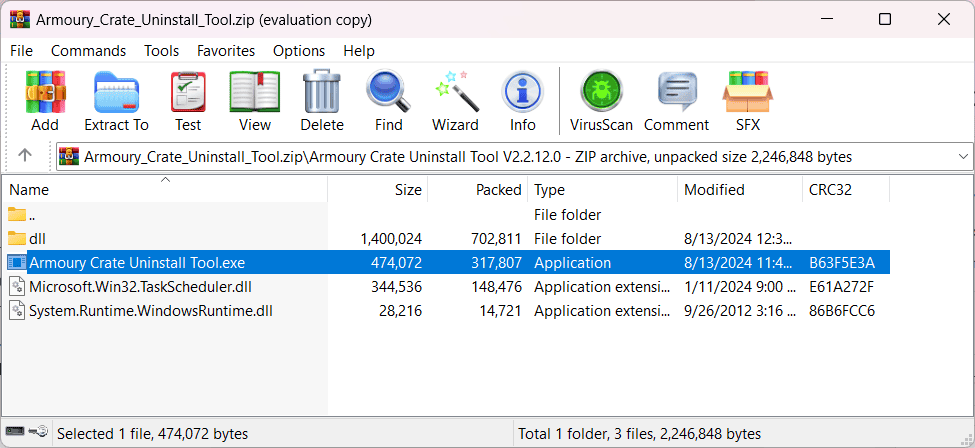Viewport: 975px width, 448px height.
Task: Open the Options menu
Action: point(299,51)
